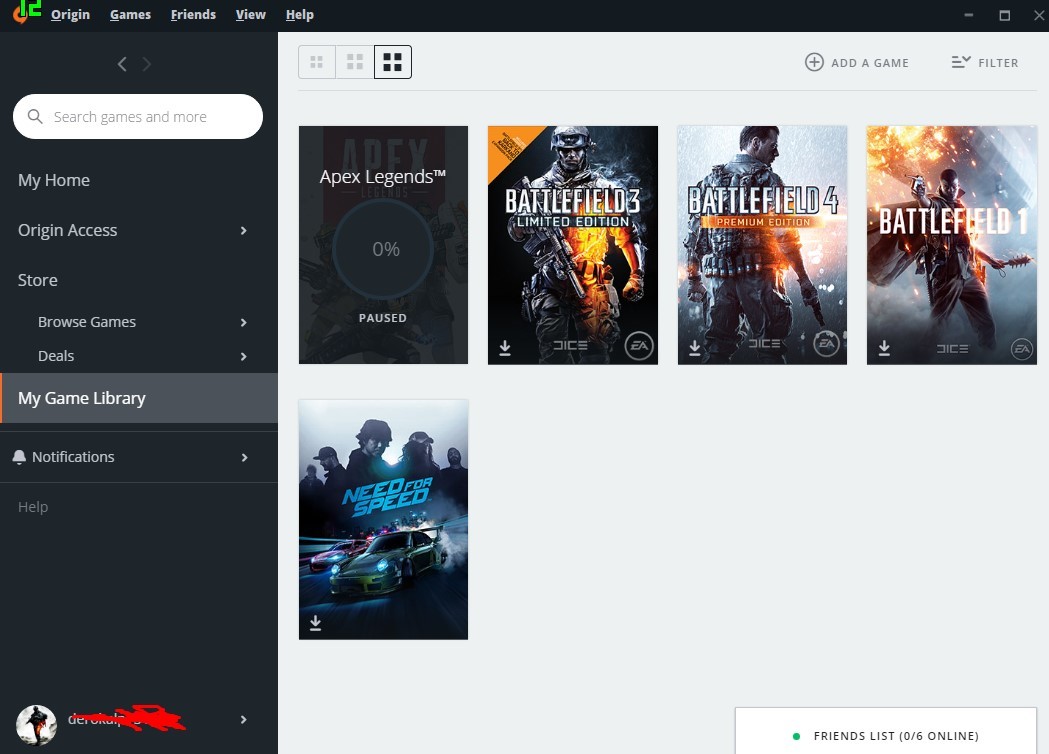
Task: Open the Origin menu
Action: click(70, 15)
